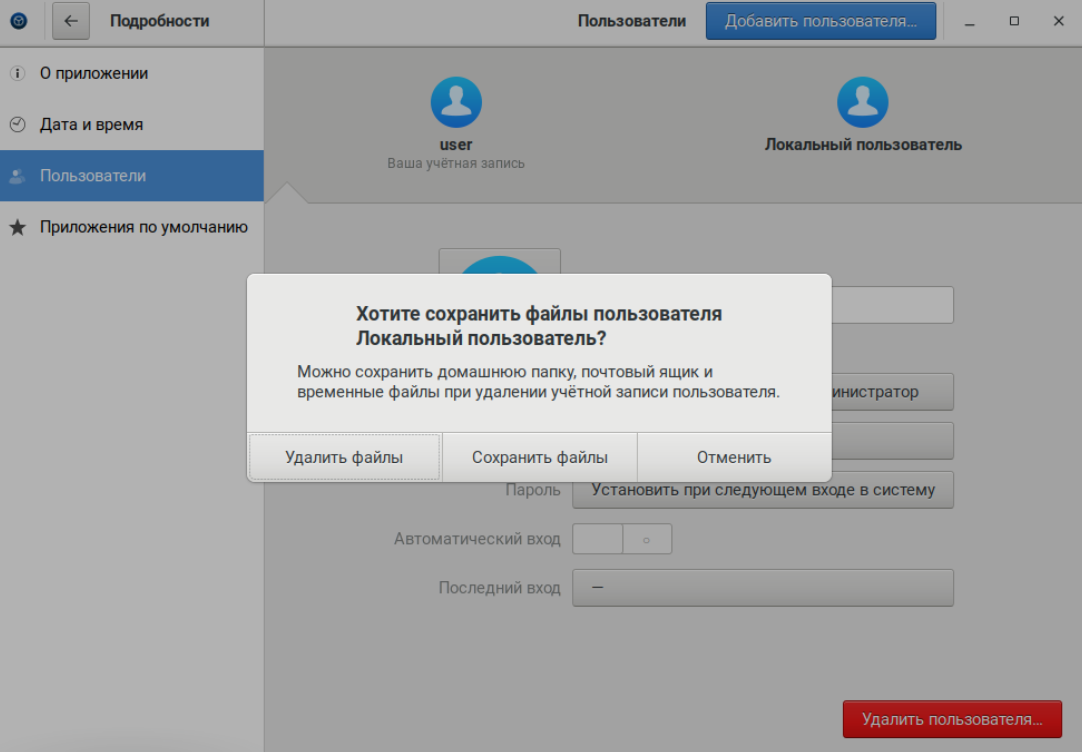Viewport: 1082px width, 752px height.
Task: Open the Дата и время section
Action: pyautogui.click(x=91, y=125)
